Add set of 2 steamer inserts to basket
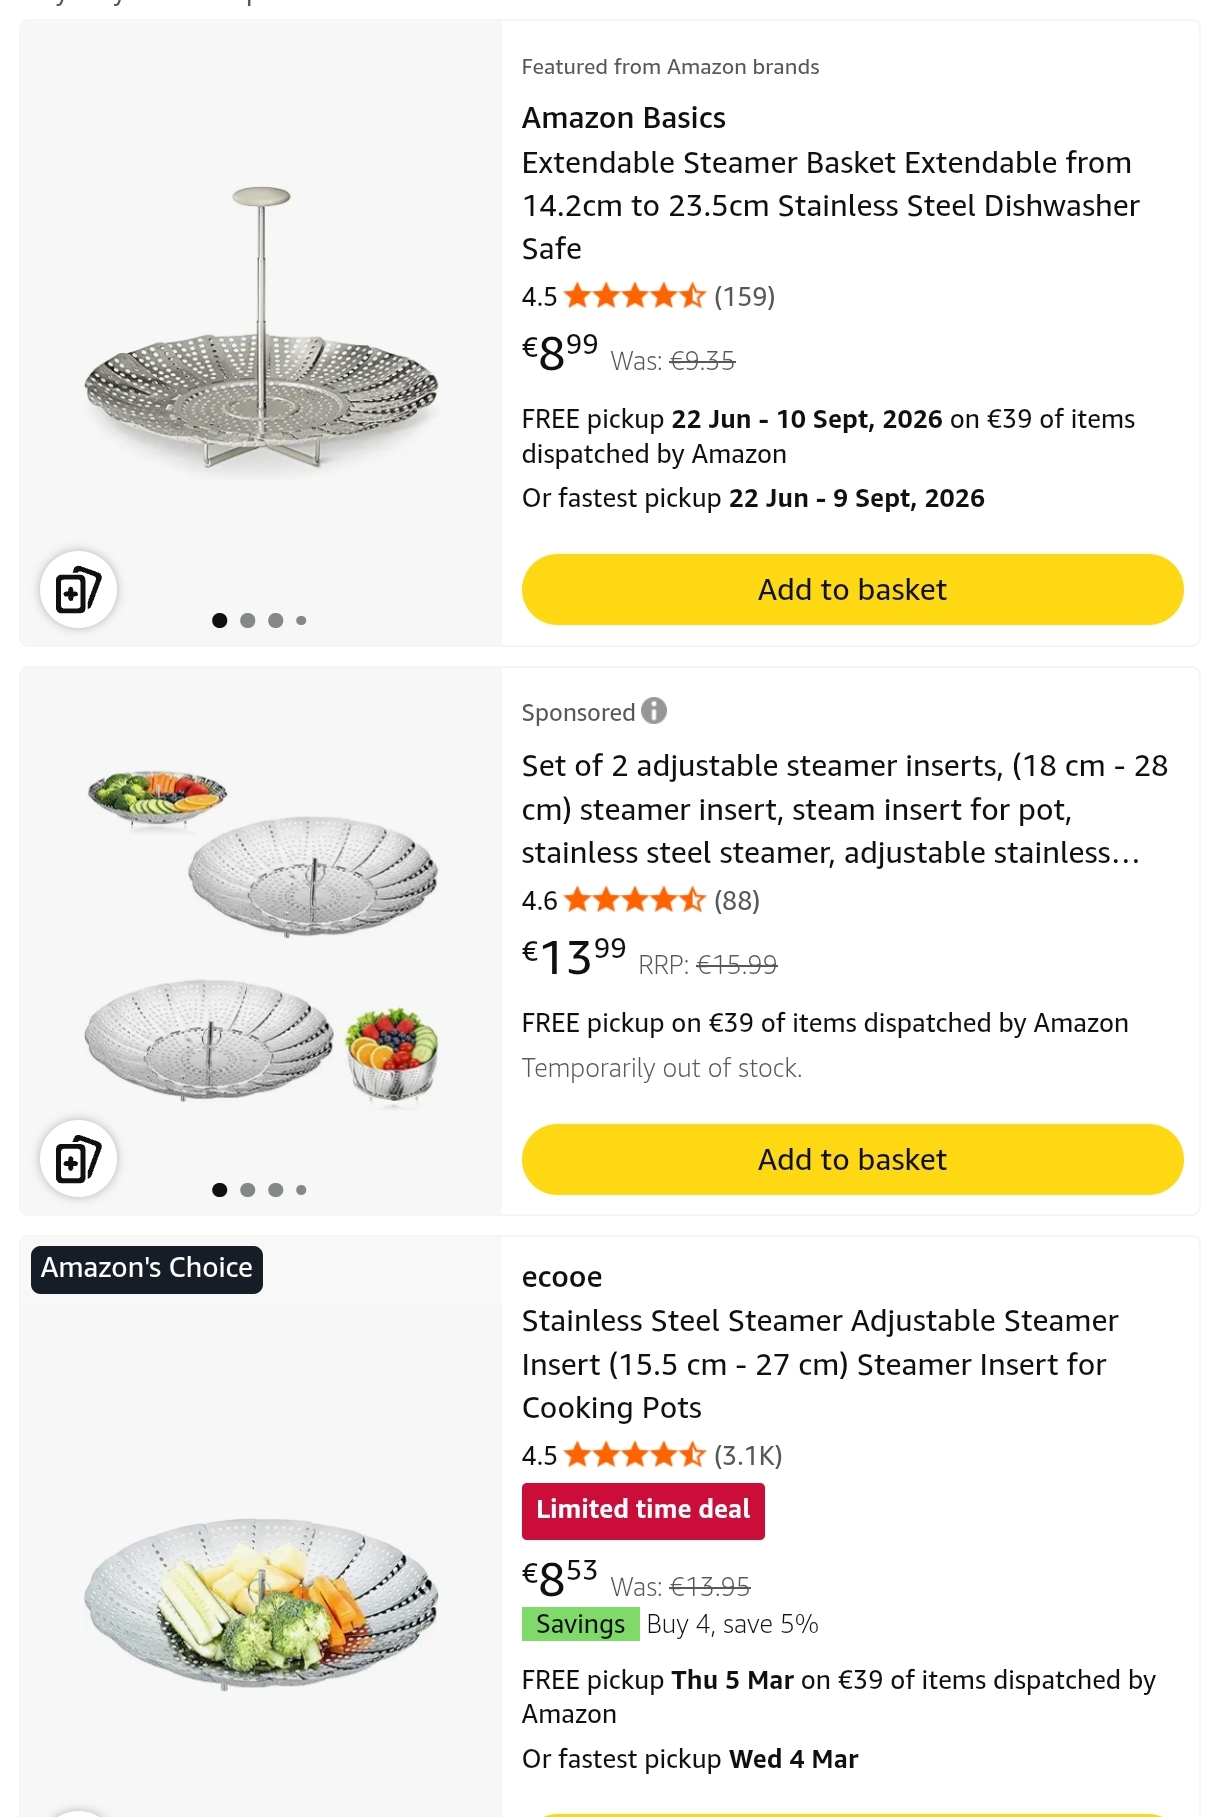The width and height of the screenshot is (1220, 1817). pyautogui.click(x=852, y=1159)
